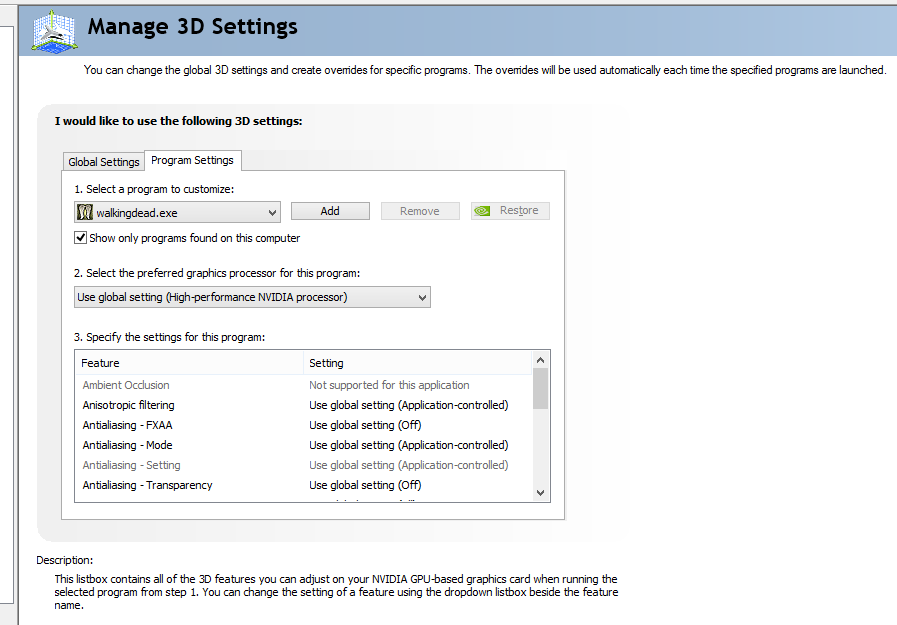Click the Manage 3D Settings header icon

click(x=54, y=31)
